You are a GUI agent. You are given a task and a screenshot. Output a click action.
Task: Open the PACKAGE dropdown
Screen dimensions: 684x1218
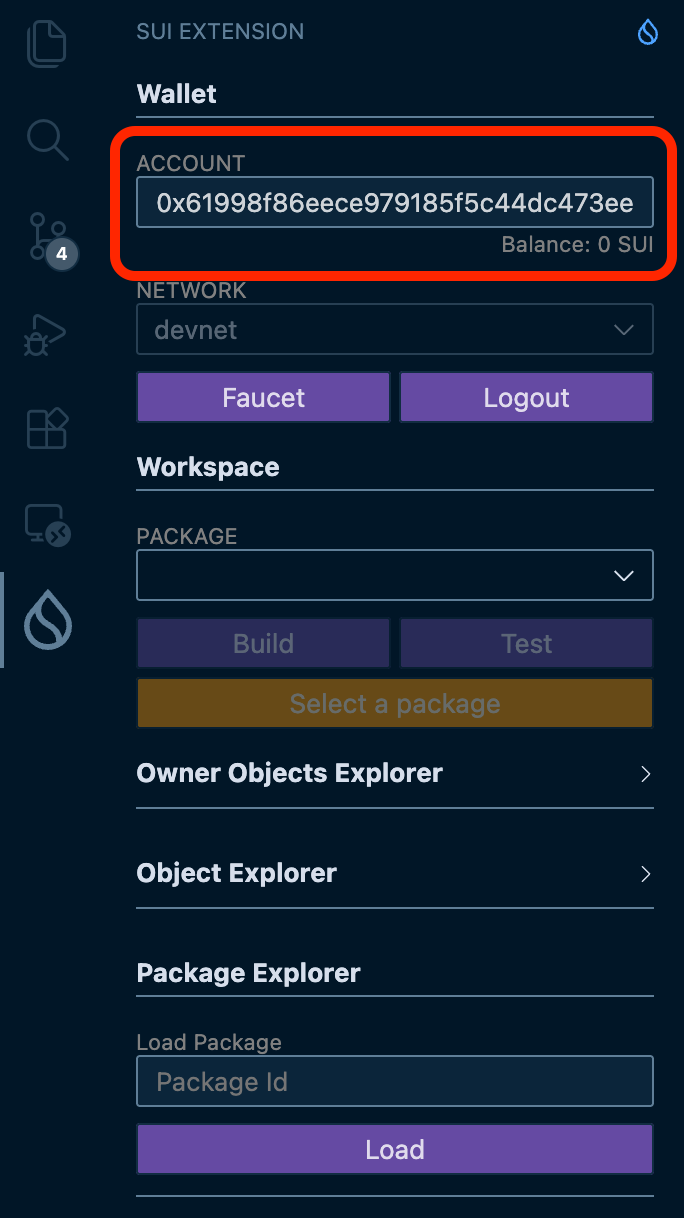click(x=394, y=575)
